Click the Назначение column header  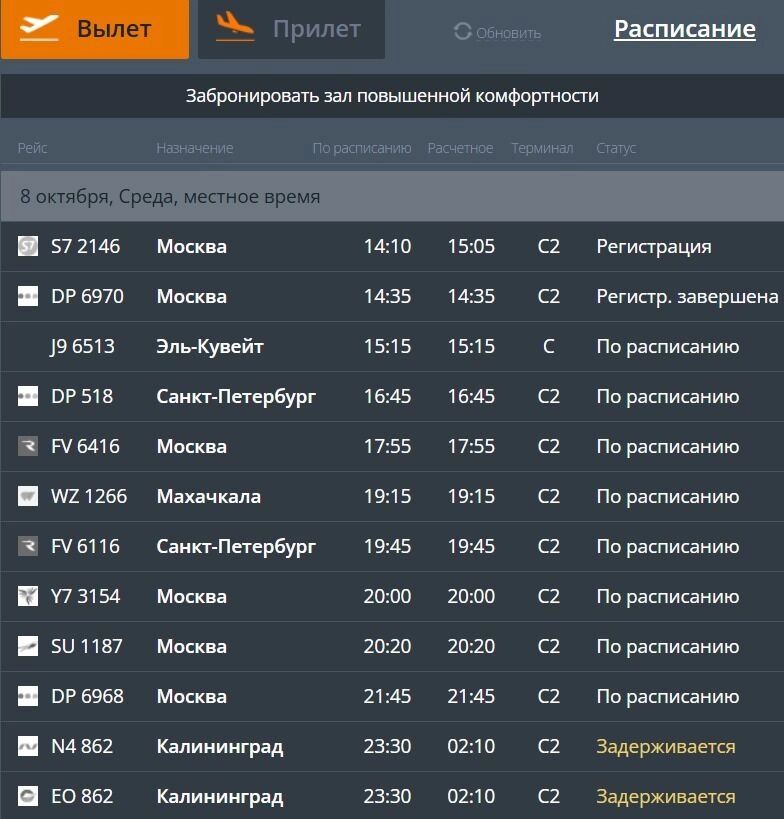click(194, 148)
